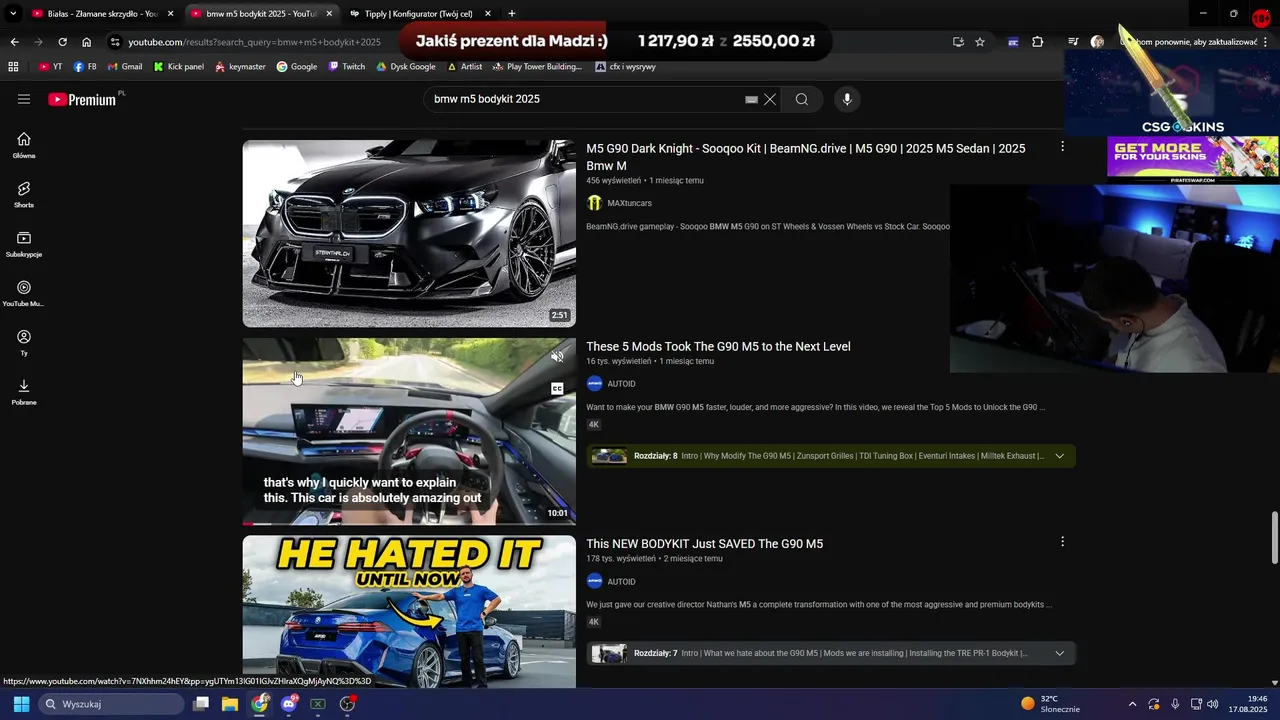Click the HE HATED IT video thumbnail
Viewport: 1280px width, 720px height.
[409, 612]
